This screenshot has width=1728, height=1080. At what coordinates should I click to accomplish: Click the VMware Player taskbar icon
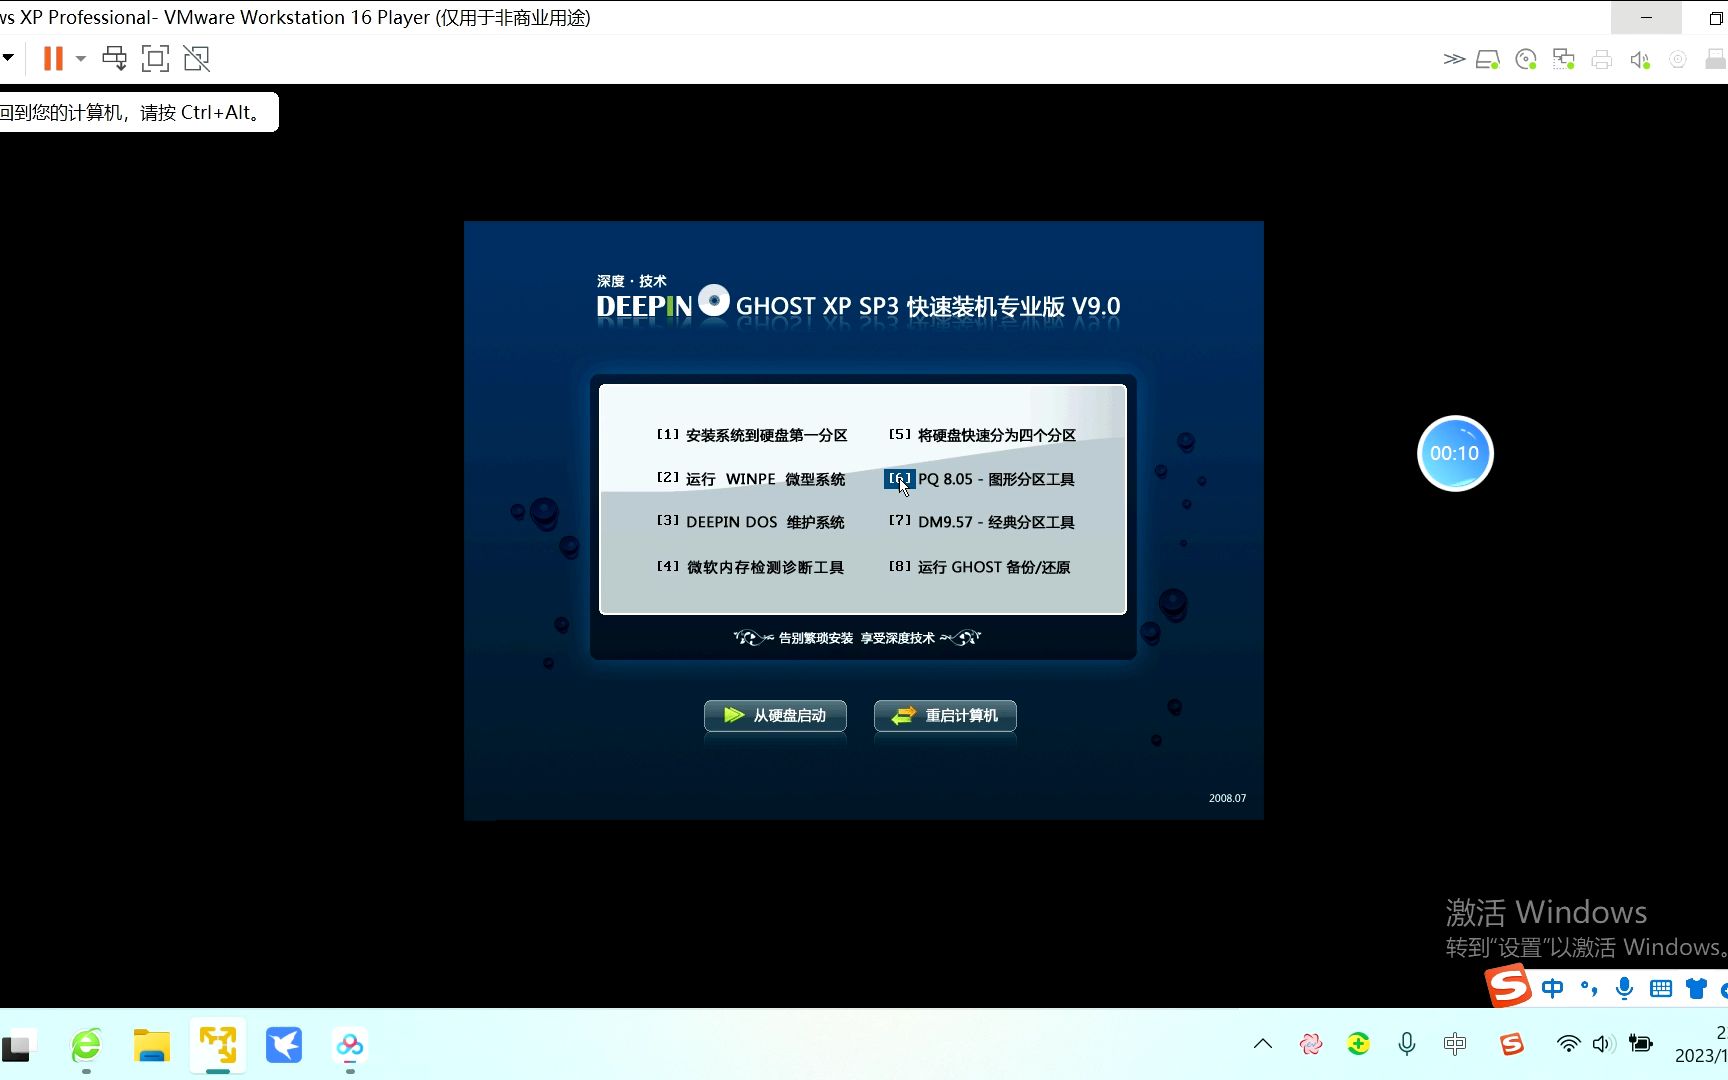(x=218, y=1046)
